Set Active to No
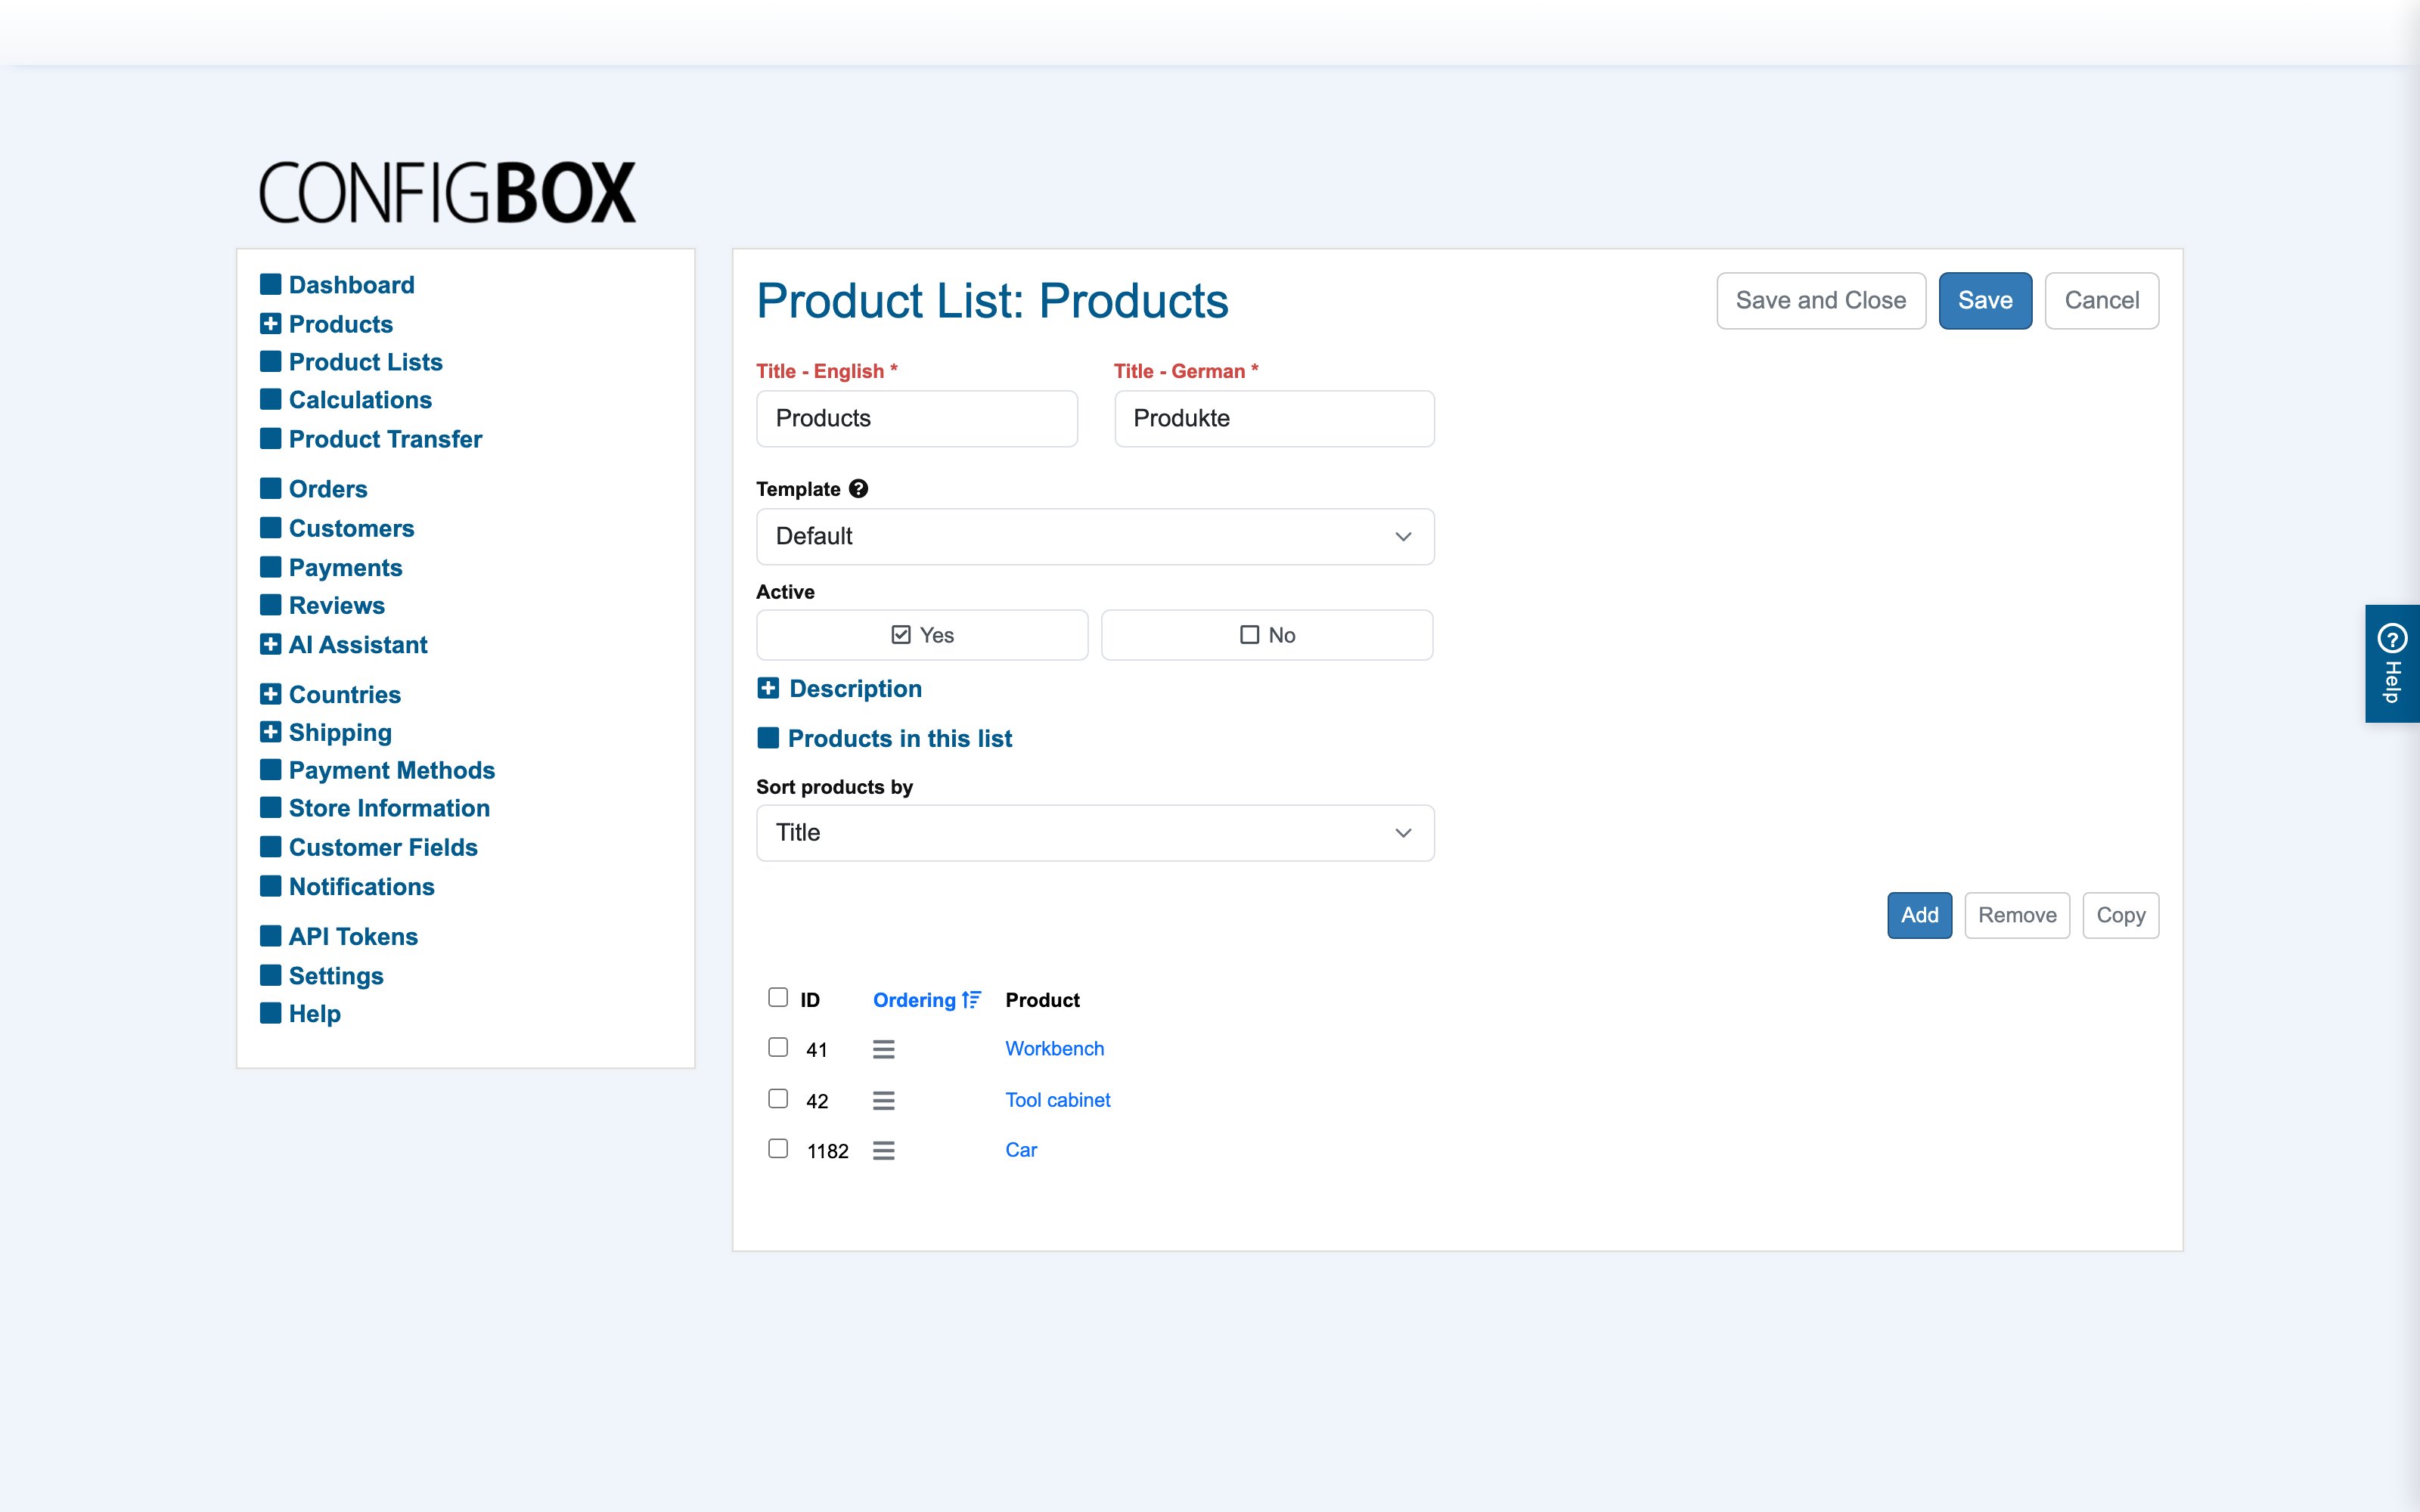This screenshot has width=2420, height=1512. pyautogui.click(x=1267, y=635)
